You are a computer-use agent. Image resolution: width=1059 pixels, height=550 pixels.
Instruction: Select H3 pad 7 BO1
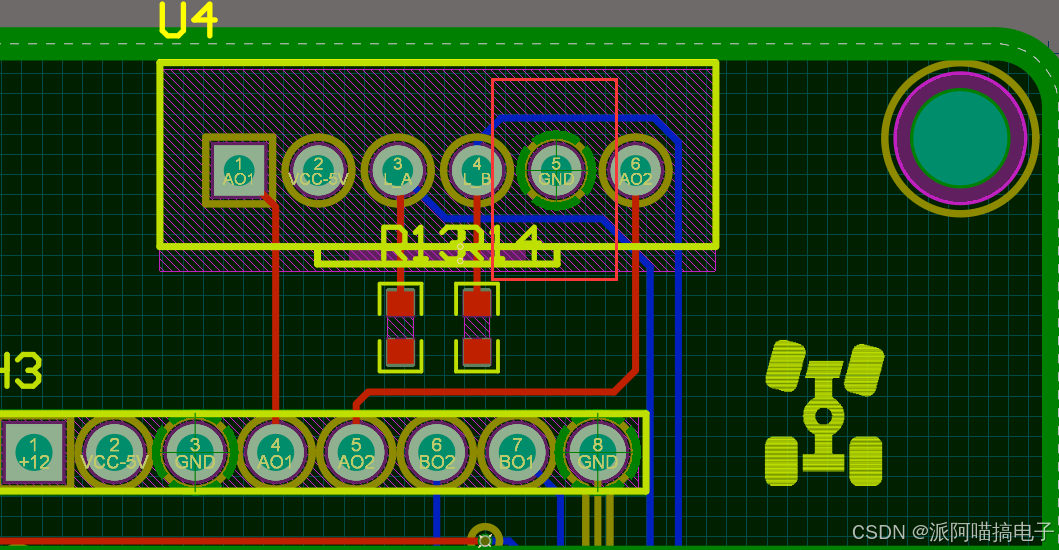click(x=517, y=453)
